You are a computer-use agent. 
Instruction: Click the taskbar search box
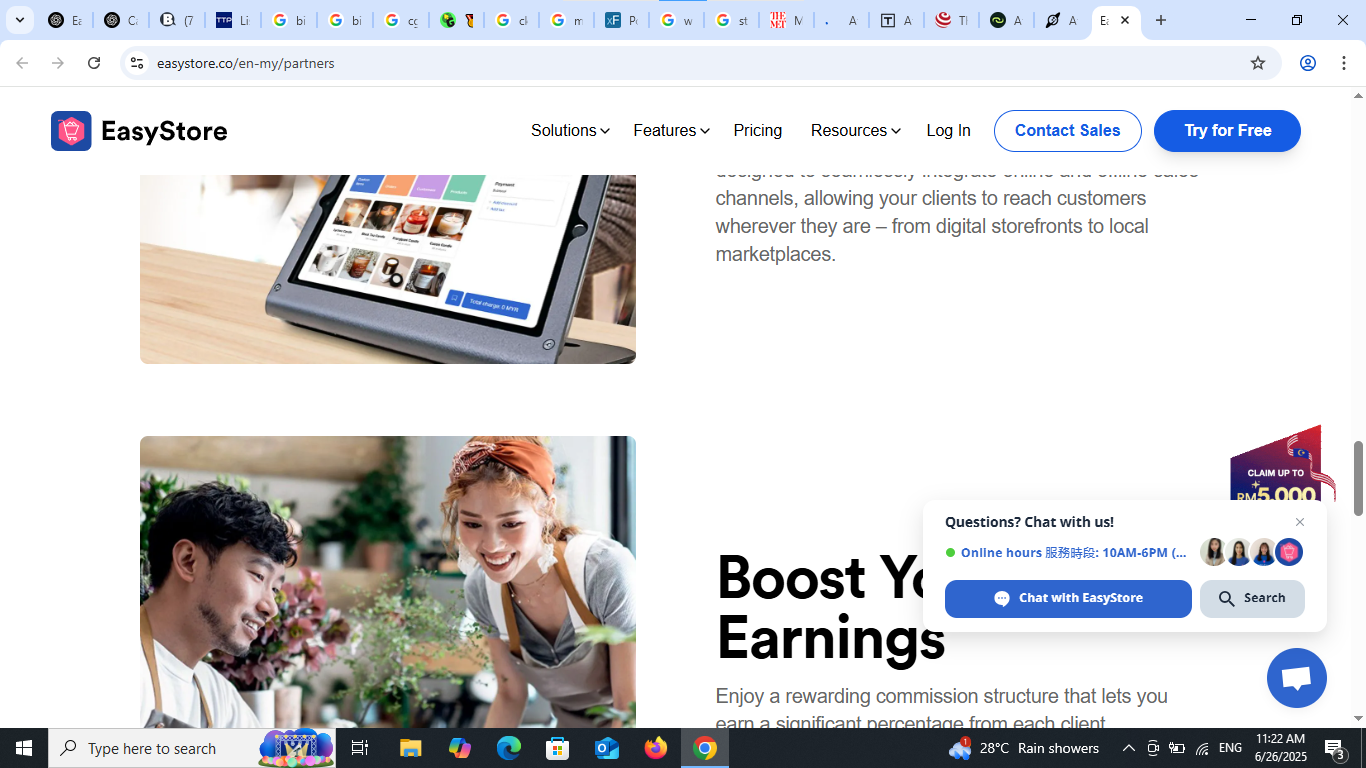point(192,748)
